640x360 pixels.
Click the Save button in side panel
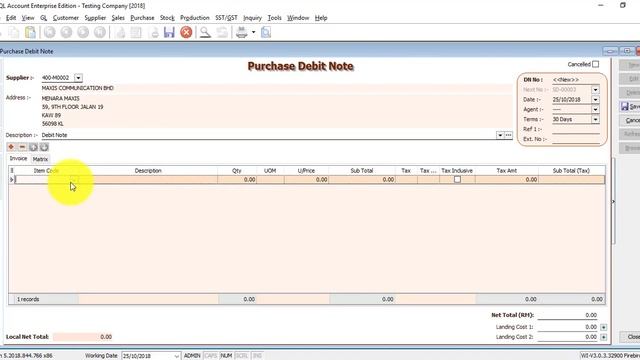pyautogui.click(x=630, y=107)
